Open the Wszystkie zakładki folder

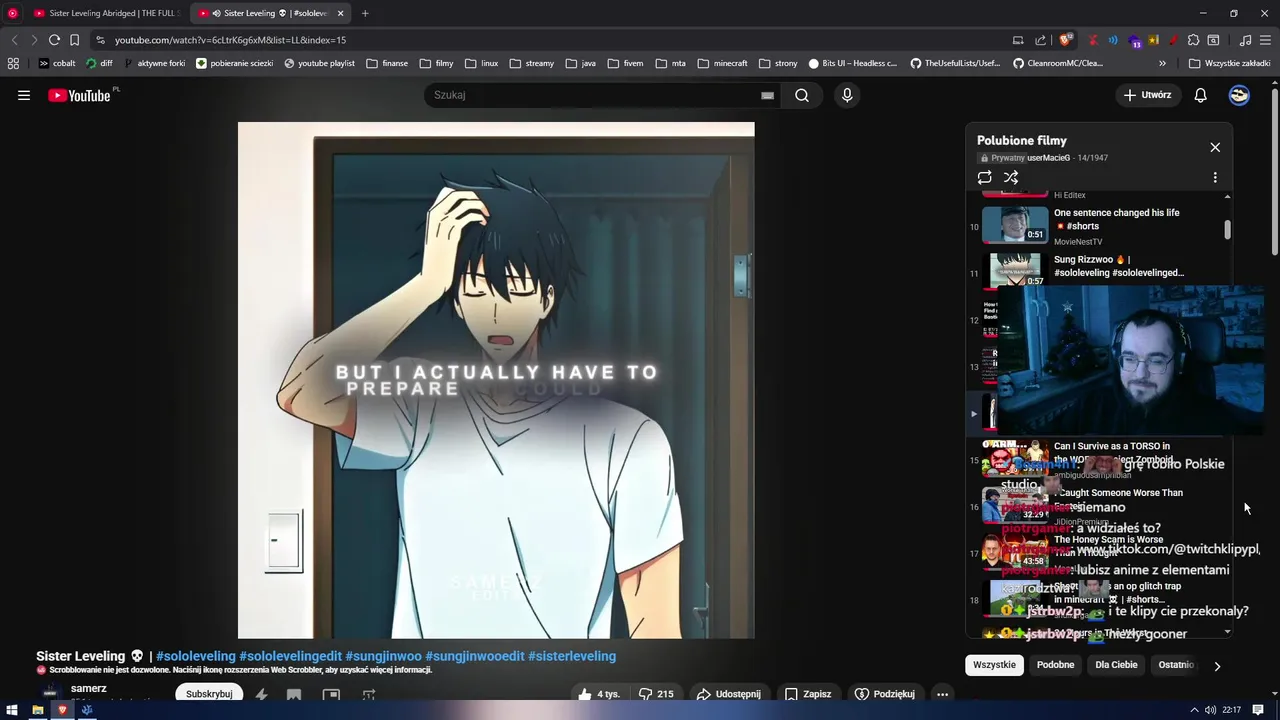click(x=1229, y=63)
